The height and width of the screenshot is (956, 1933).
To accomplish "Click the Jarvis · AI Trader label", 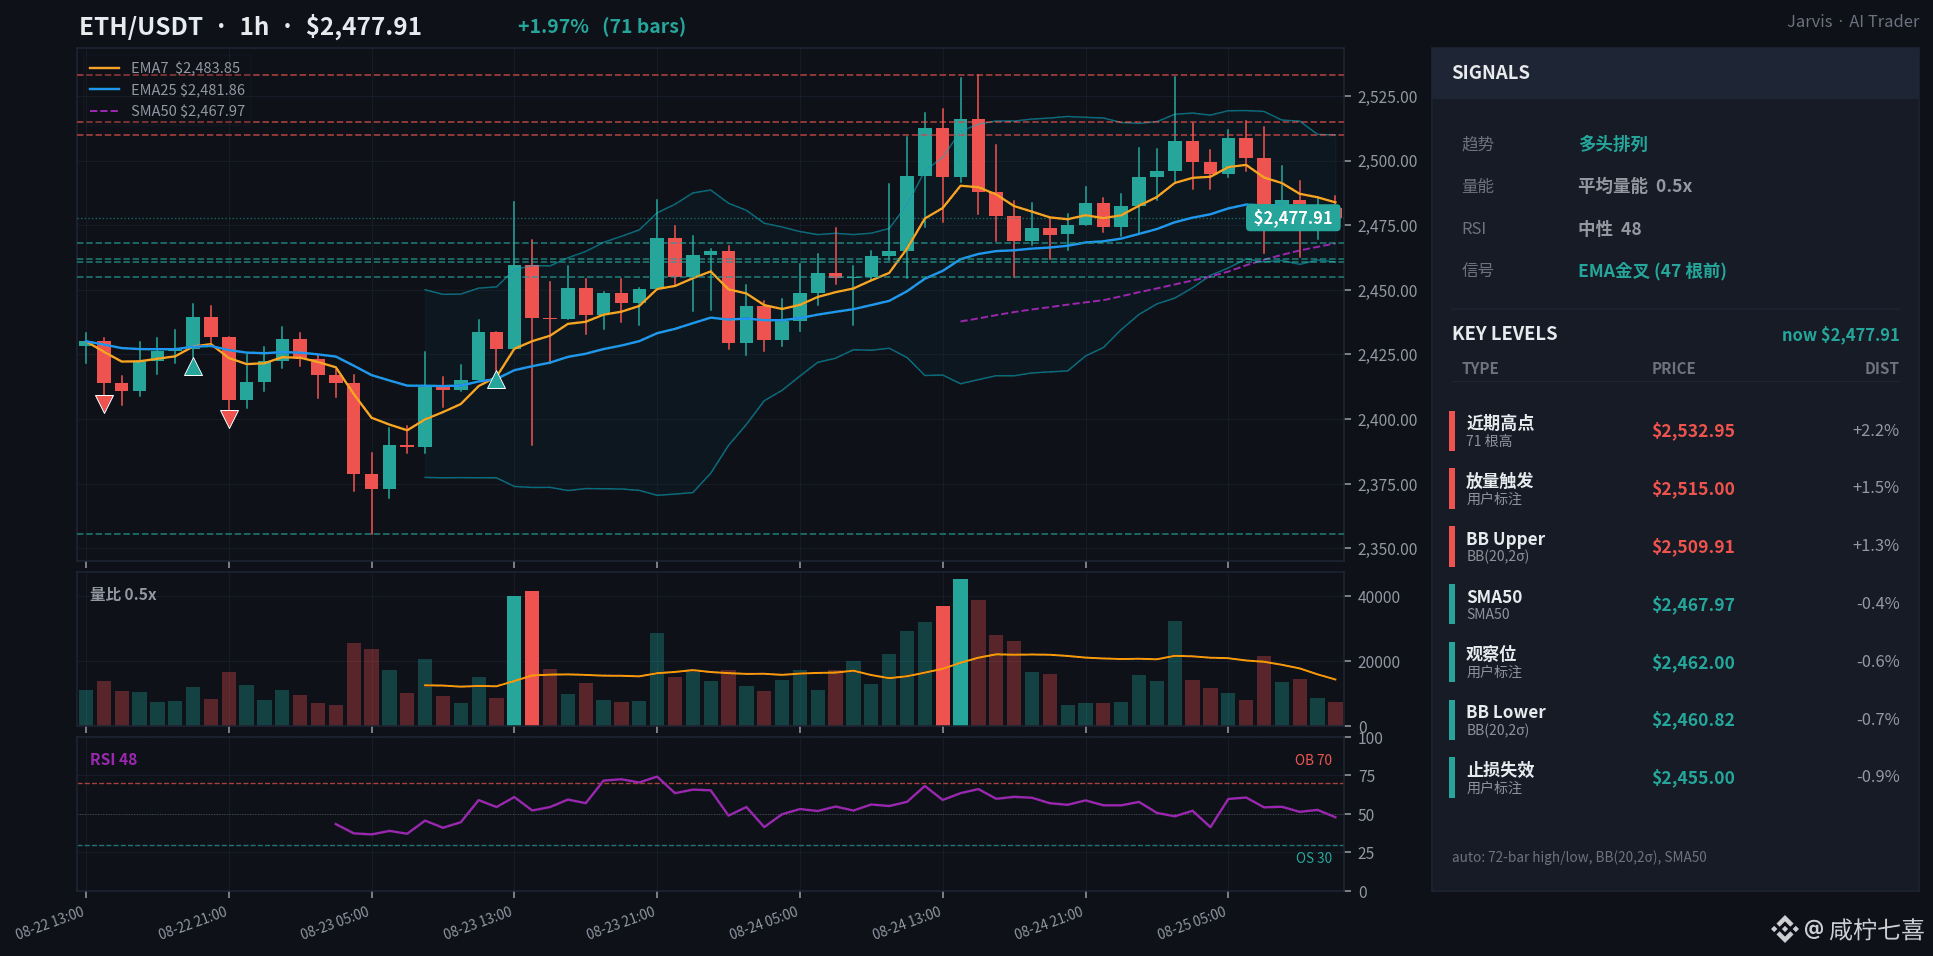I will click(1853, 21).
